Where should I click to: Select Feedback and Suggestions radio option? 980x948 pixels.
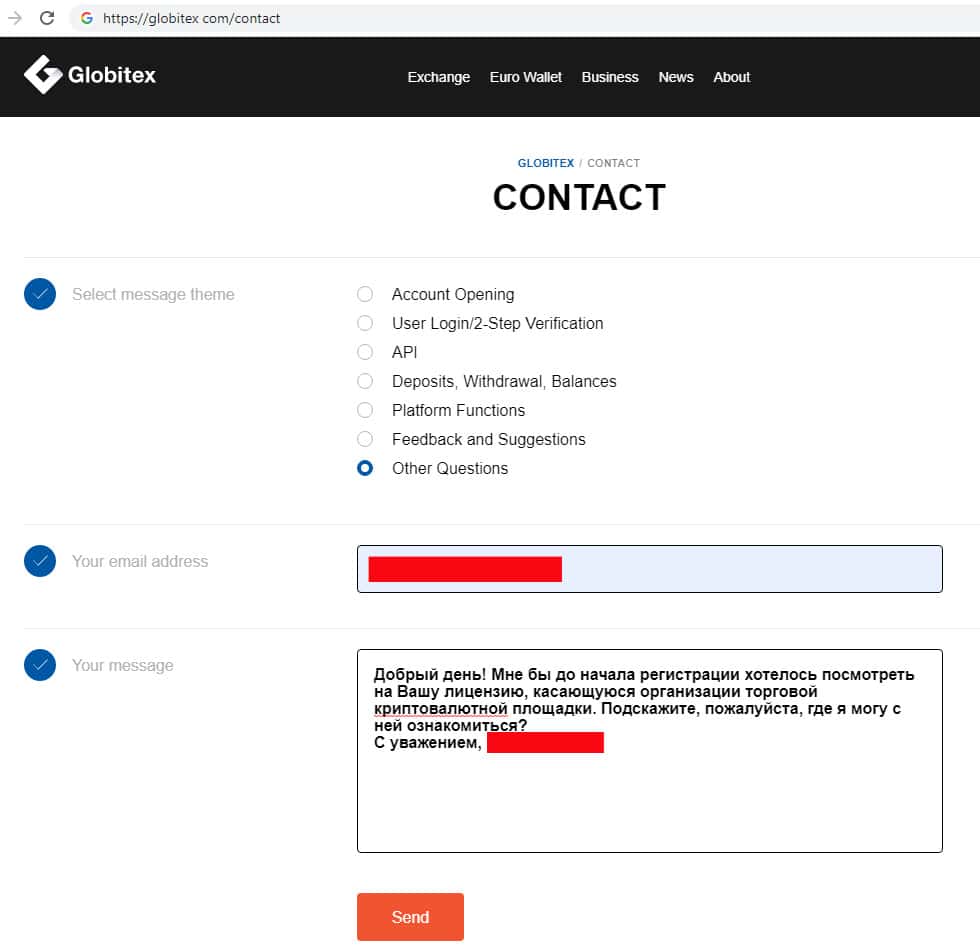tap(365, 439)
